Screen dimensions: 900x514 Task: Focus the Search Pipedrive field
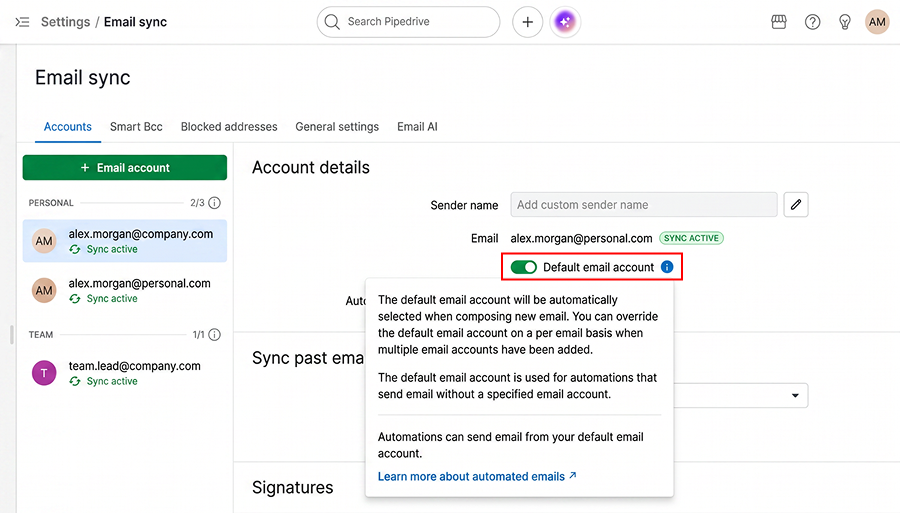pos(408,22)
